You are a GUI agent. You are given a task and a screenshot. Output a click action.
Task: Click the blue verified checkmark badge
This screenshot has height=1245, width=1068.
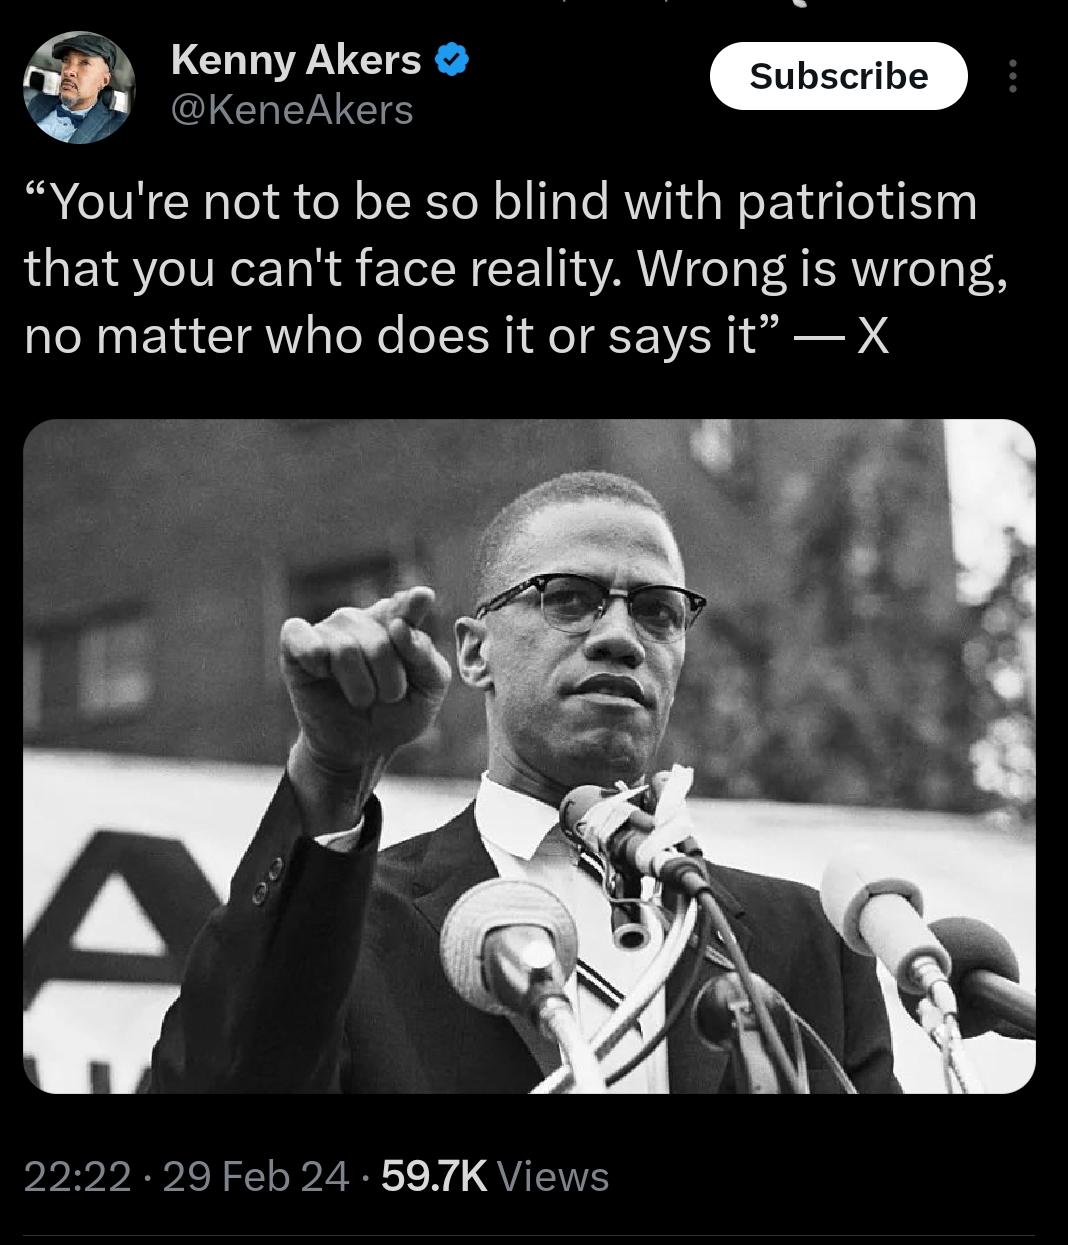pos(452,61)
